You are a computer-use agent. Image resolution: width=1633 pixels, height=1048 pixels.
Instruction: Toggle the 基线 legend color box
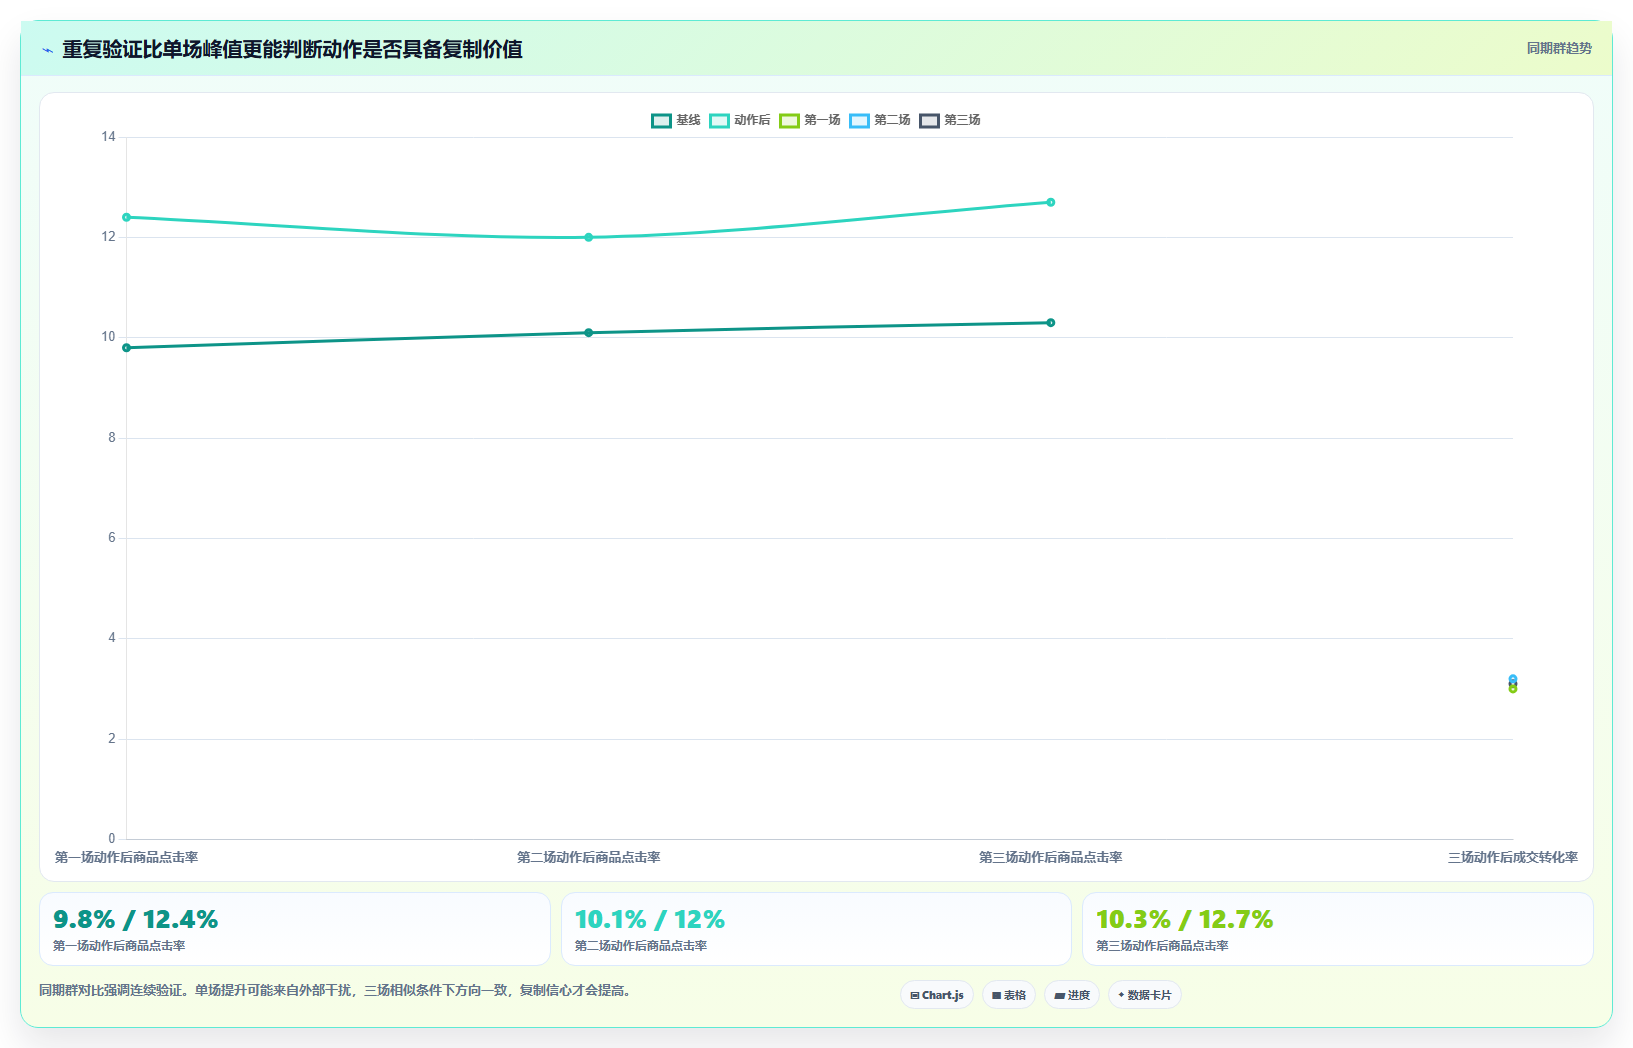[661, 121]
